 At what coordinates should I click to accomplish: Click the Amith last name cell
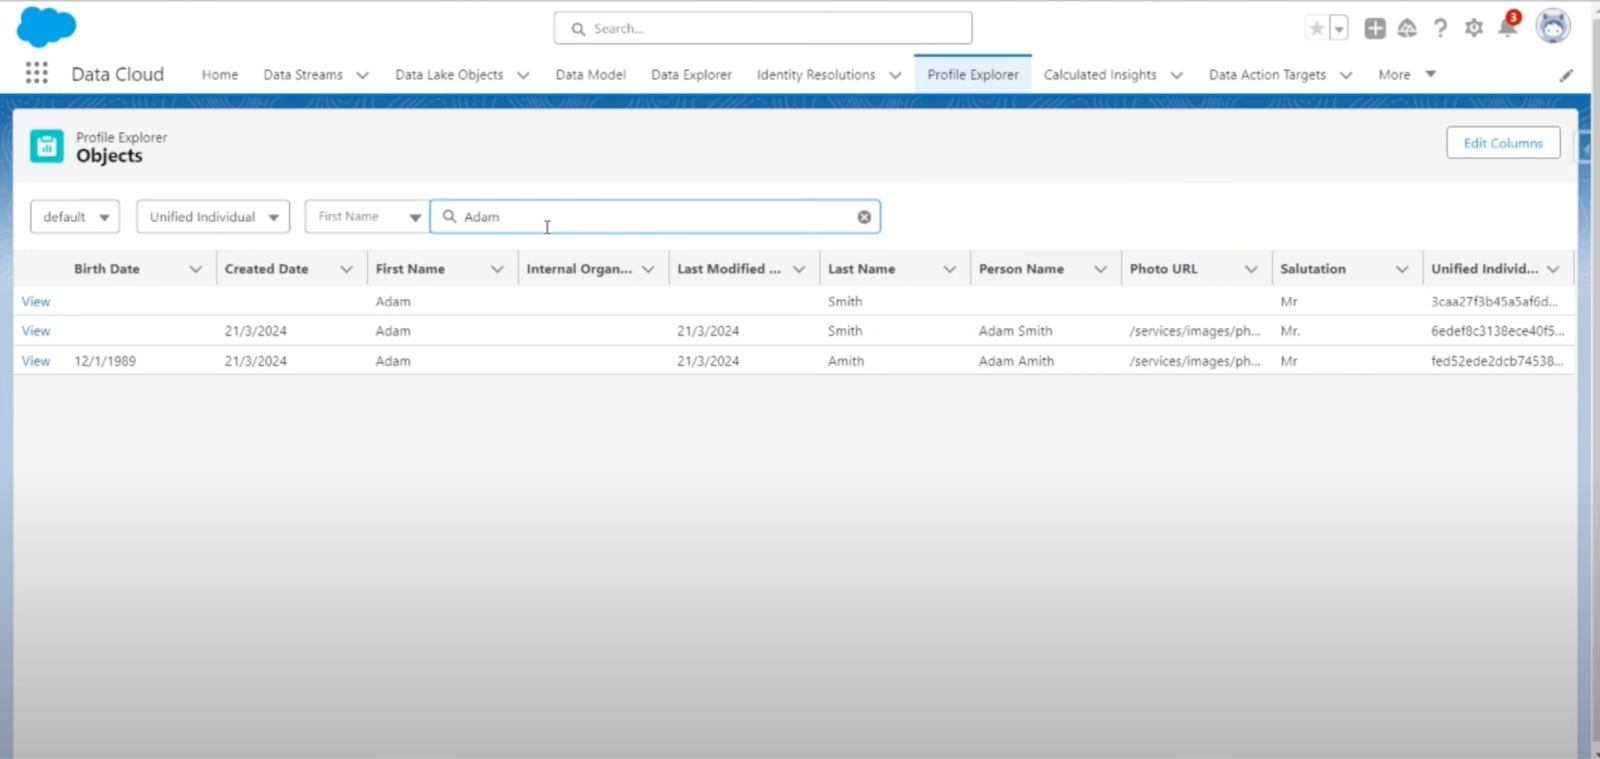(x=846, y=361)
